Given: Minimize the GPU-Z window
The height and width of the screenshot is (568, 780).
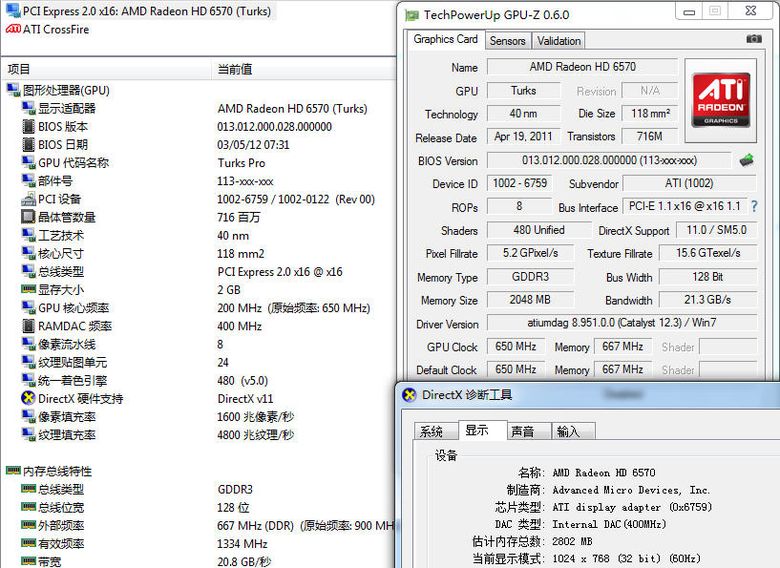Looking at the screenshot, I should tap(689, 11).
